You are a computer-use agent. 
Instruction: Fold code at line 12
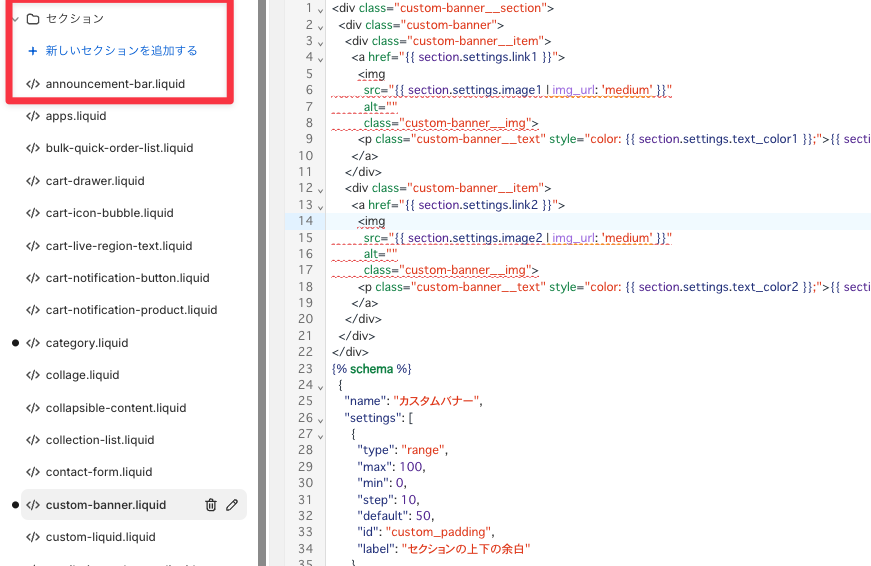(x=321, y=190)
